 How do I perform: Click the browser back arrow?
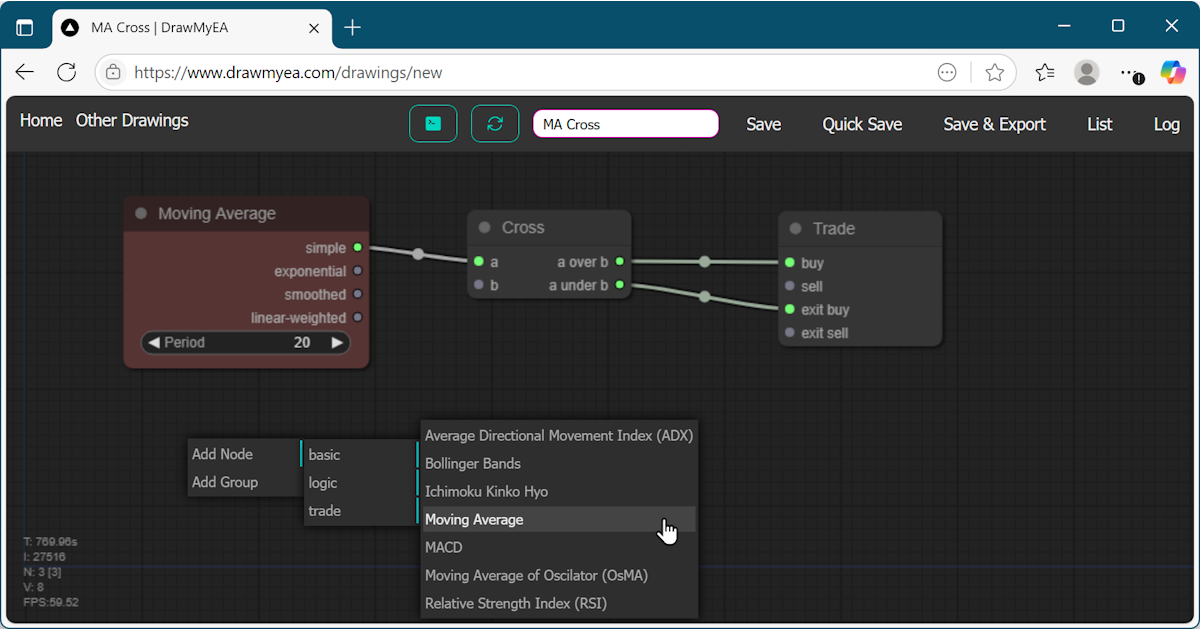(x=25, y=72)
